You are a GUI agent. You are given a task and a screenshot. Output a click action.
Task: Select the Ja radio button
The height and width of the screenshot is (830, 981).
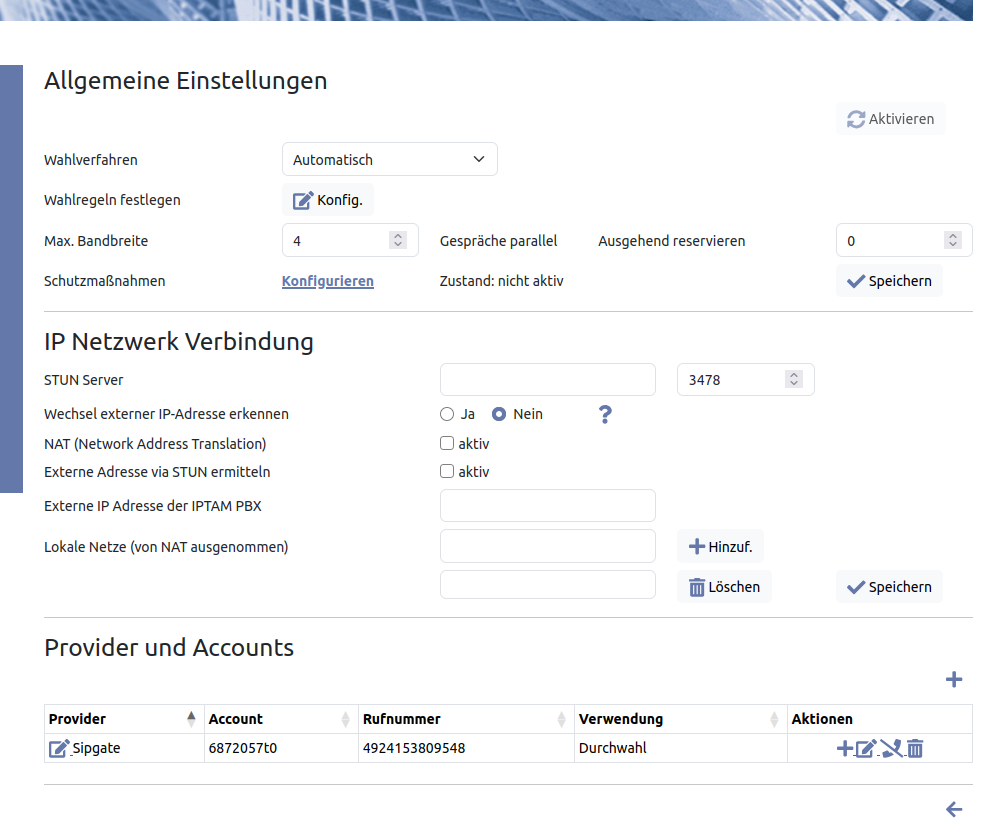447,414
